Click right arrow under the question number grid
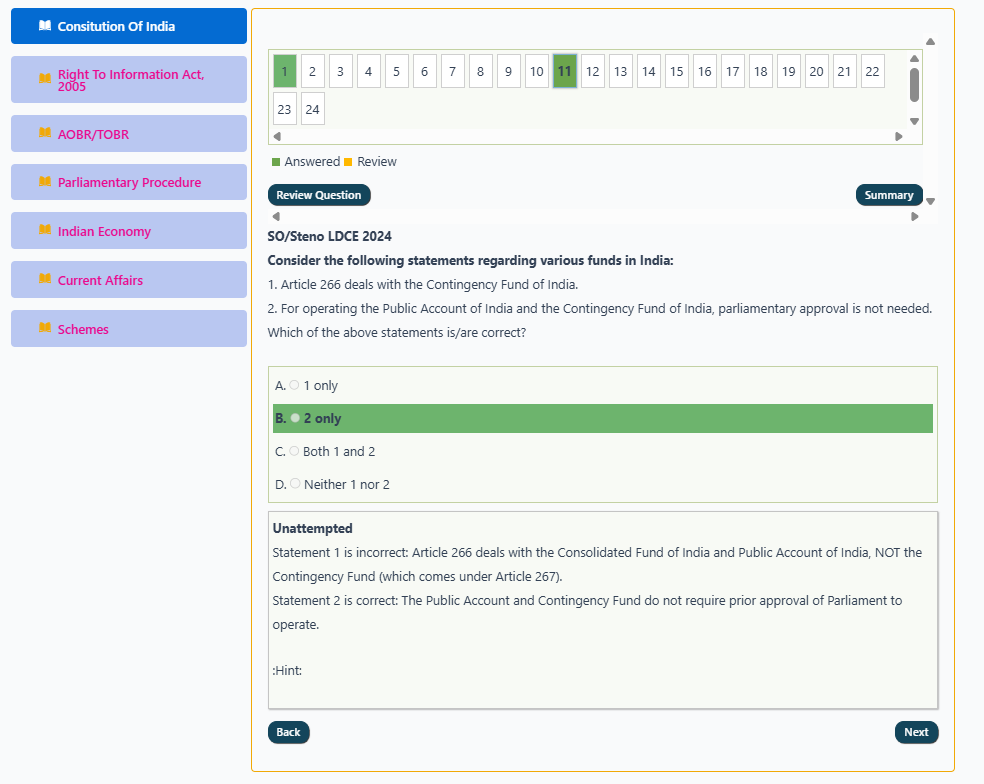 [899, 136]
